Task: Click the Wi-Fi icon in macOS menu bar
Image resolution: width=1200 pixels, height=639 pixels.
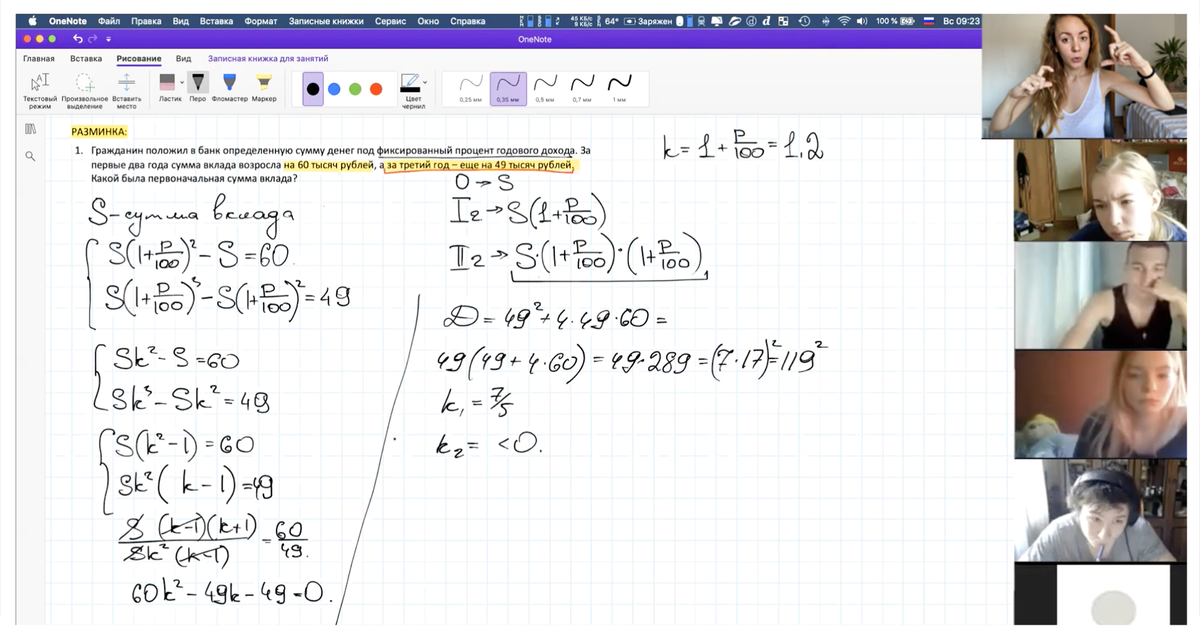Action: coord(844,21)
